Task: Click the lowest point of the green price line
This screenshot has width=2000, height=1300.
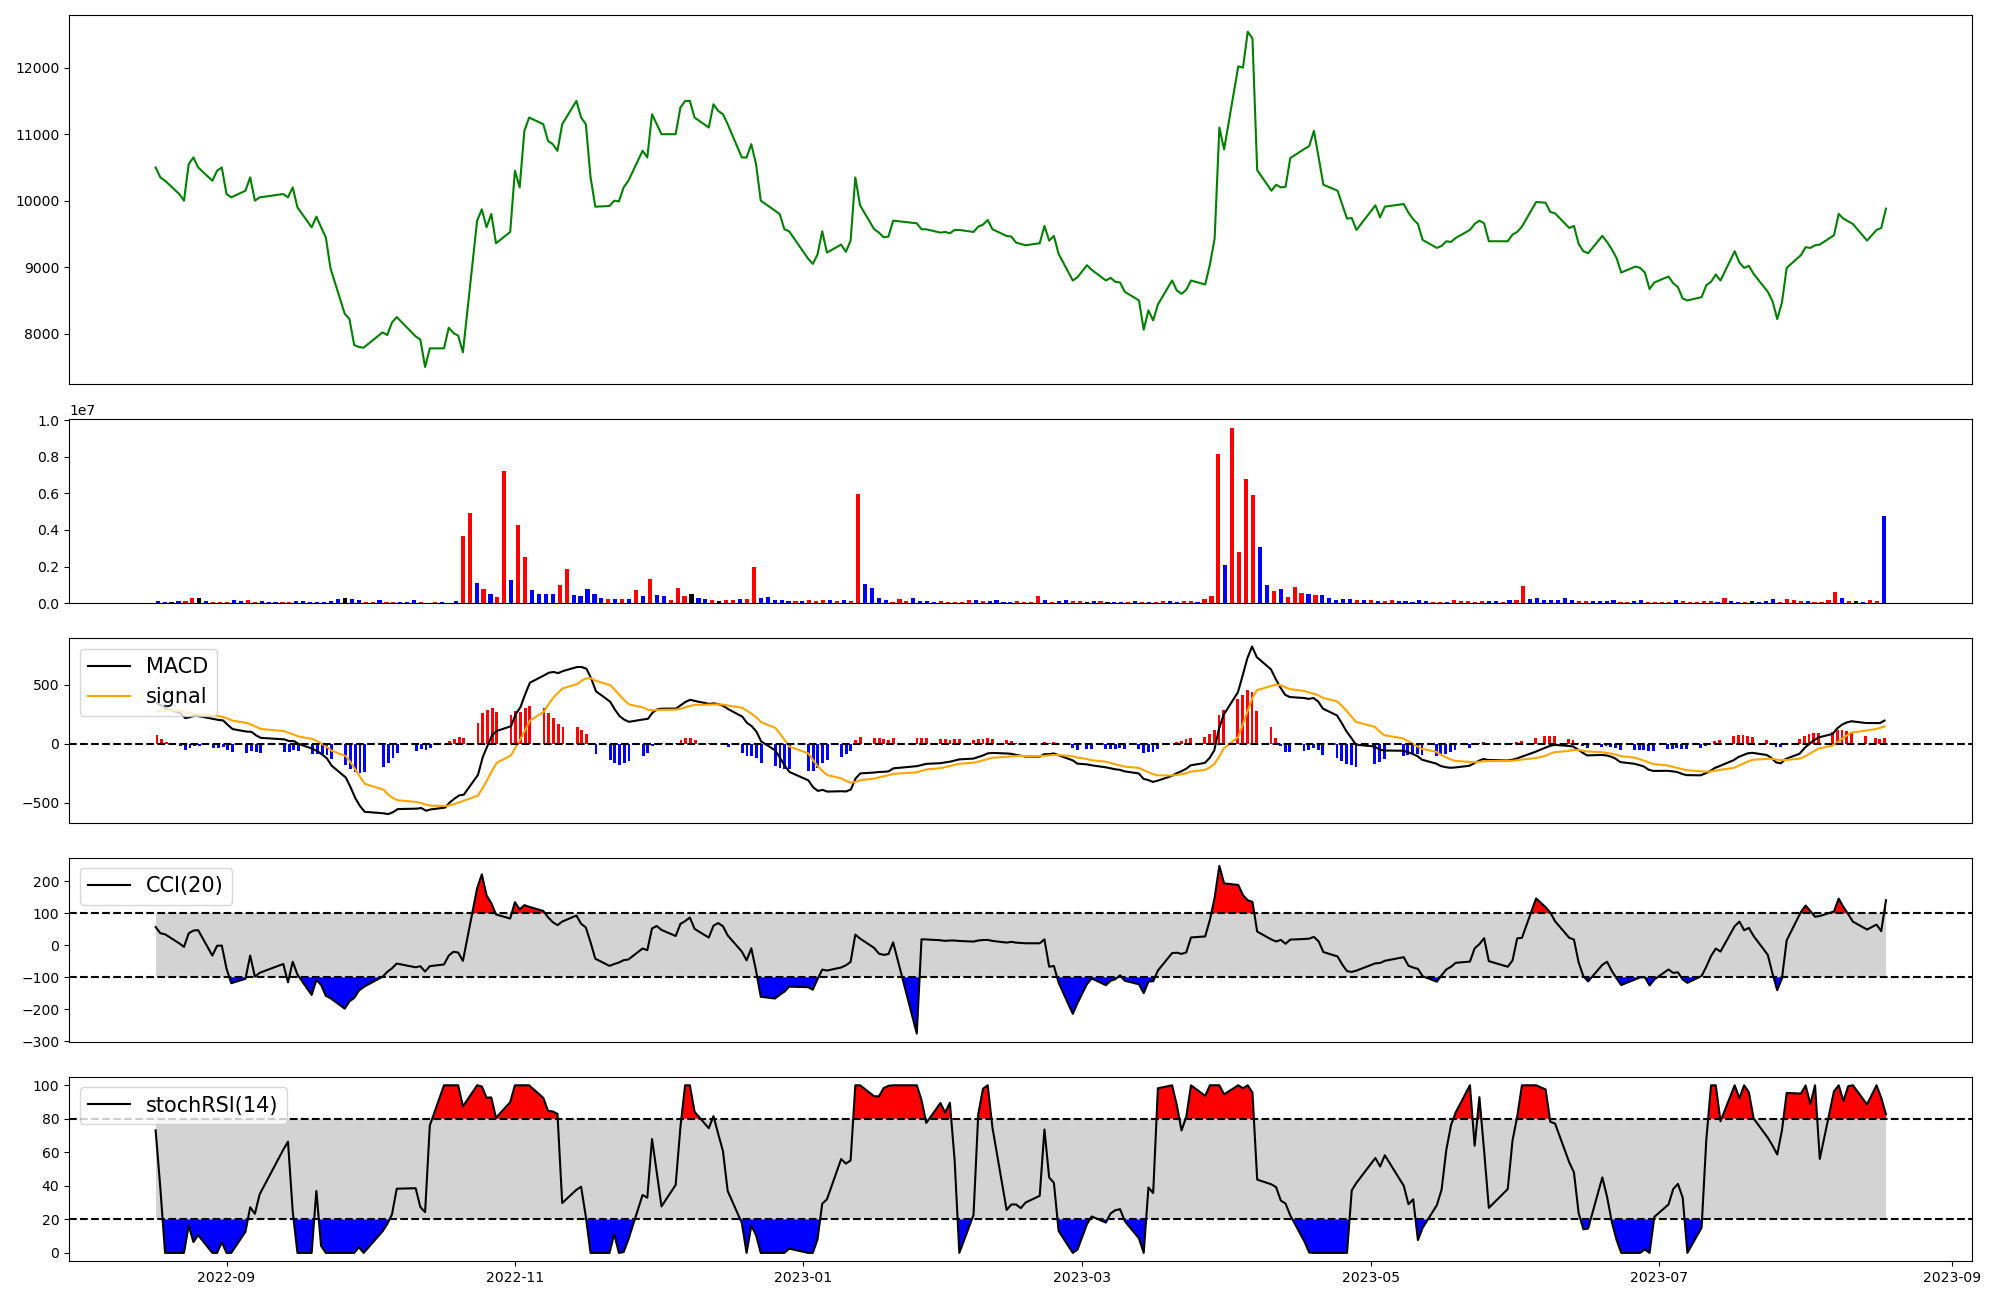Action: [x=425, y=367]
